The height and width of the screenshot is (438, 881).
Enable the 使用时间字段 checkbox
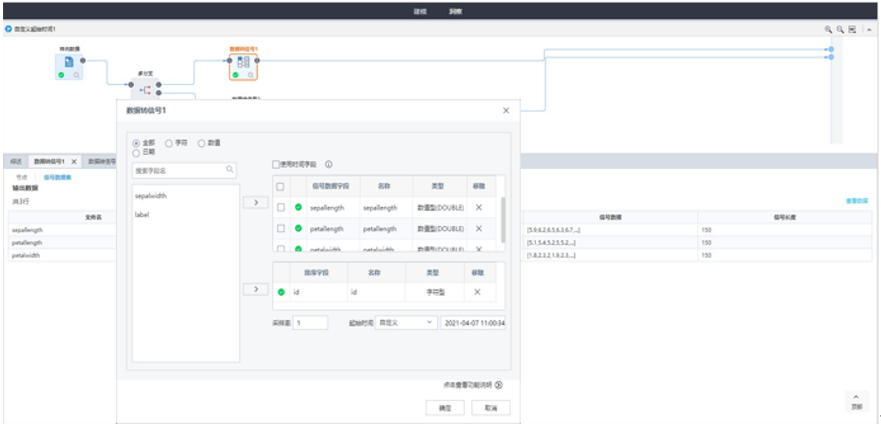(277, 165)
